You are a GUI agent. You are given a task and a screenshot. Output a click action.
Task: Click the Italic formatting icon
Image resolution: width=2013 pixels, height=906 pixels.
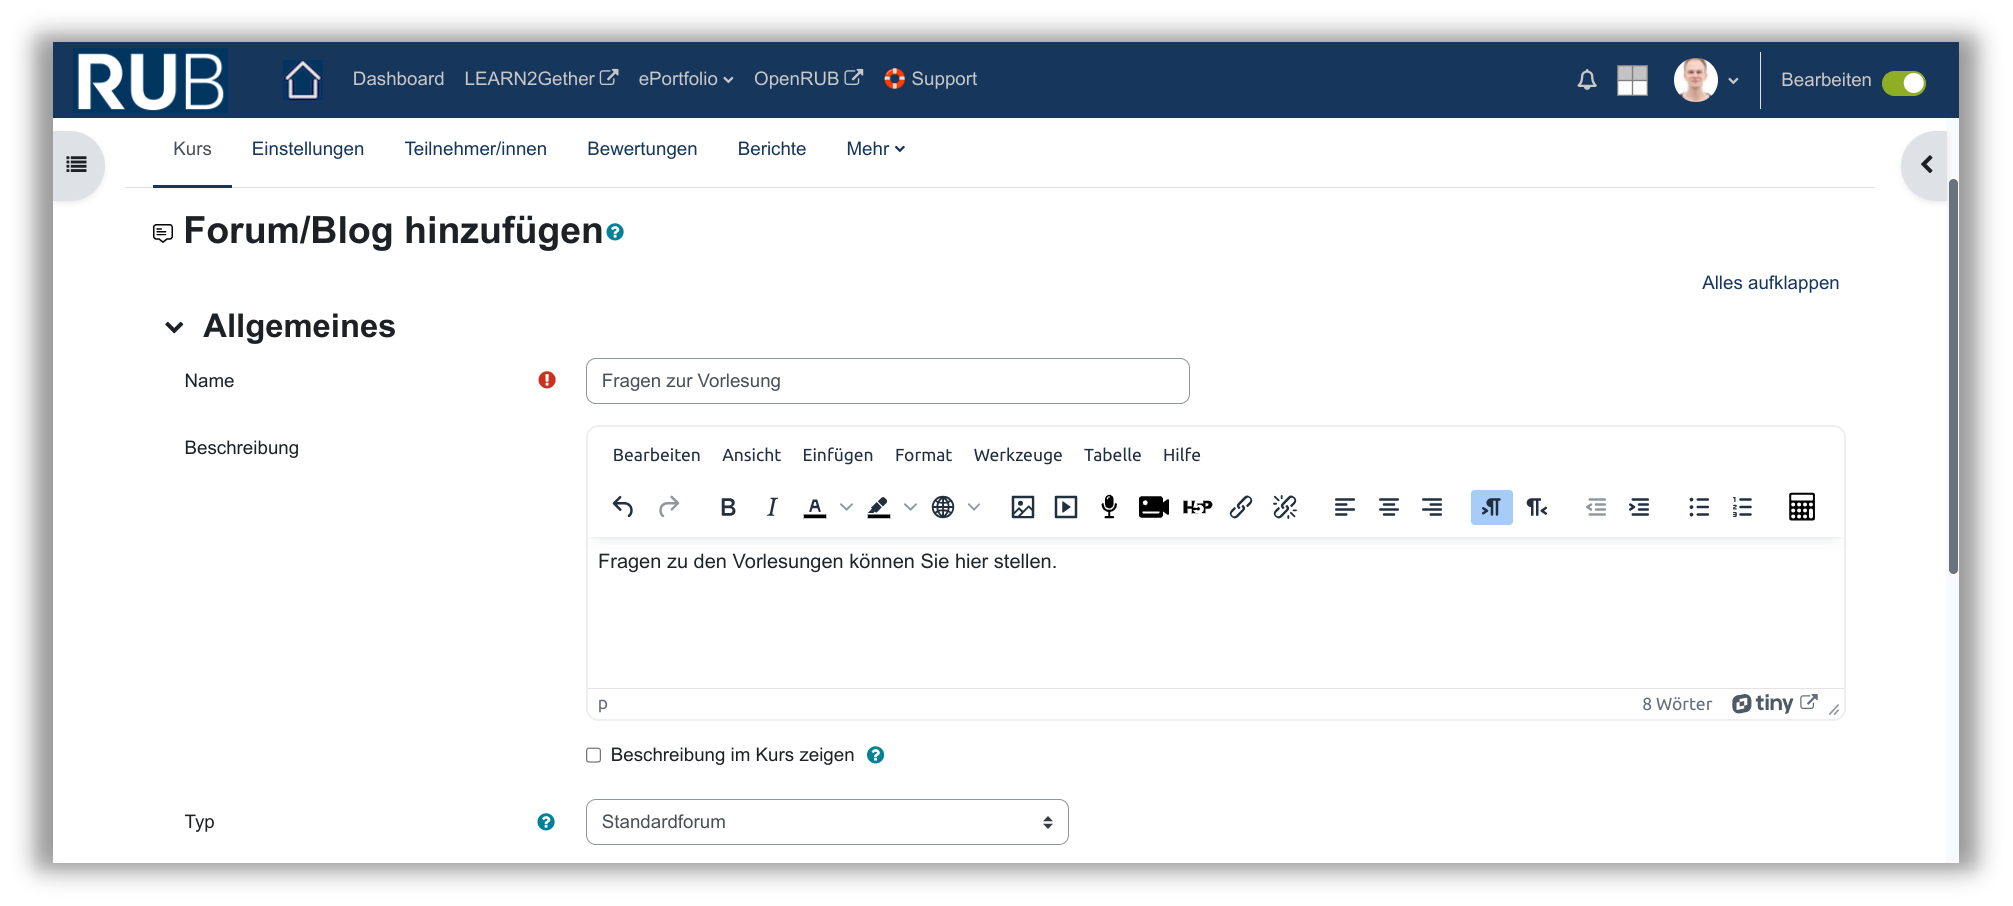pos(771,507)
